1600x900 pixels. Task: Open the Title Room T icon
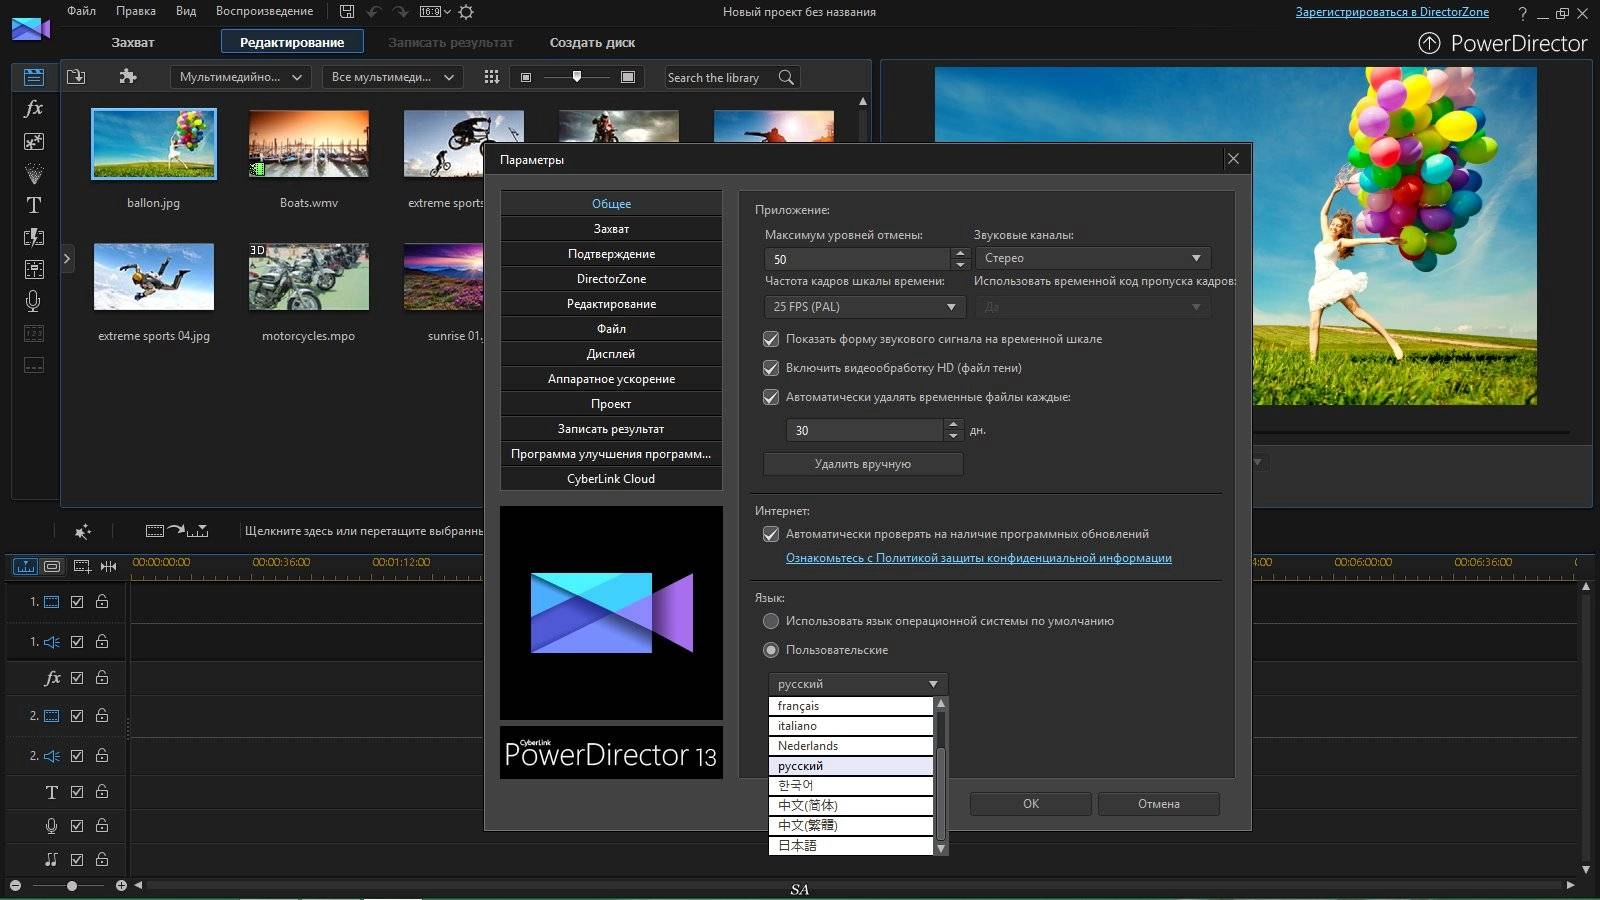(x=34, y=205)
